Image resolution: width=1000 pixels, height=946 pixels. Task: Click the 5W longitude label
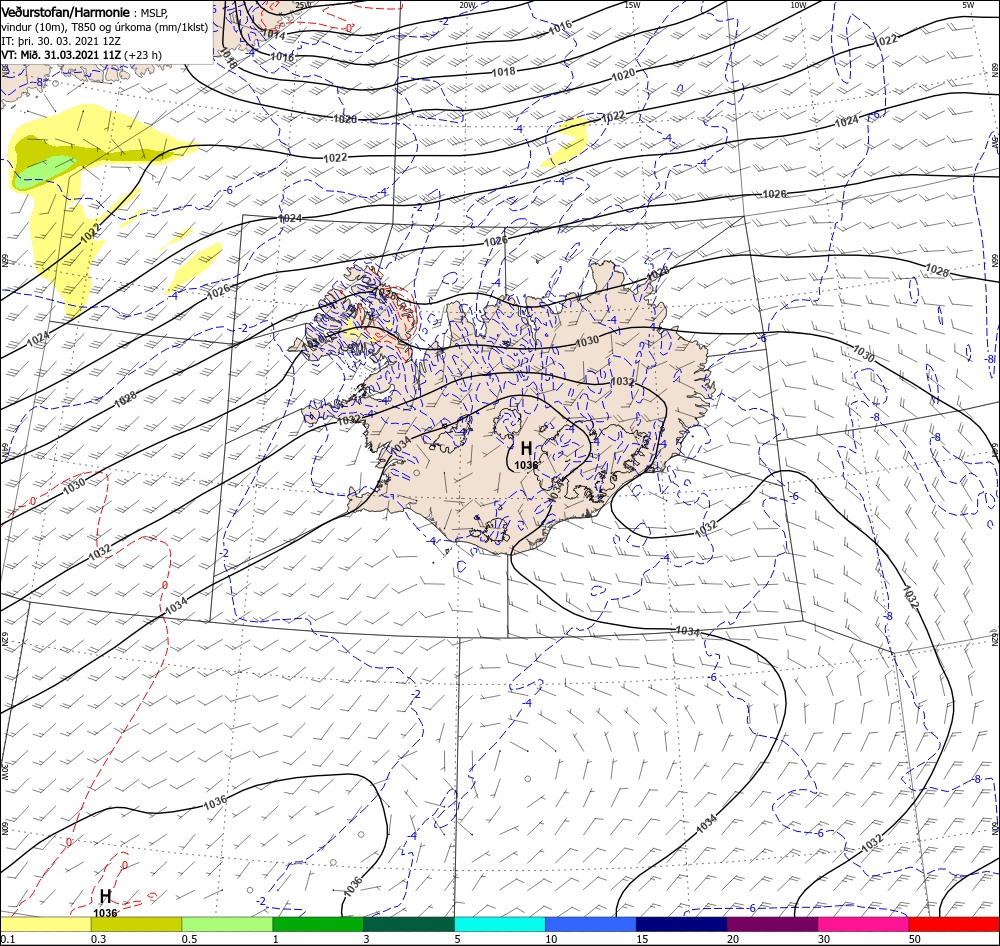point(968,5)
